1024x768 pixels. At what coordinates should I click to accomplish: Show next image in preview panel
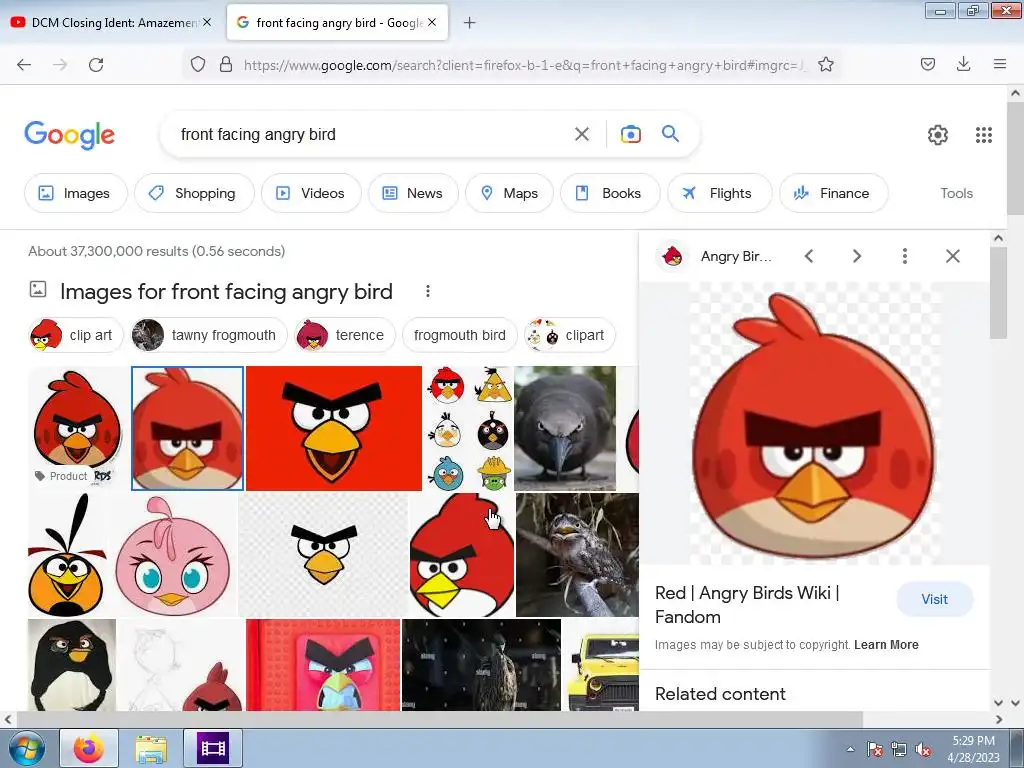[857, 256]
